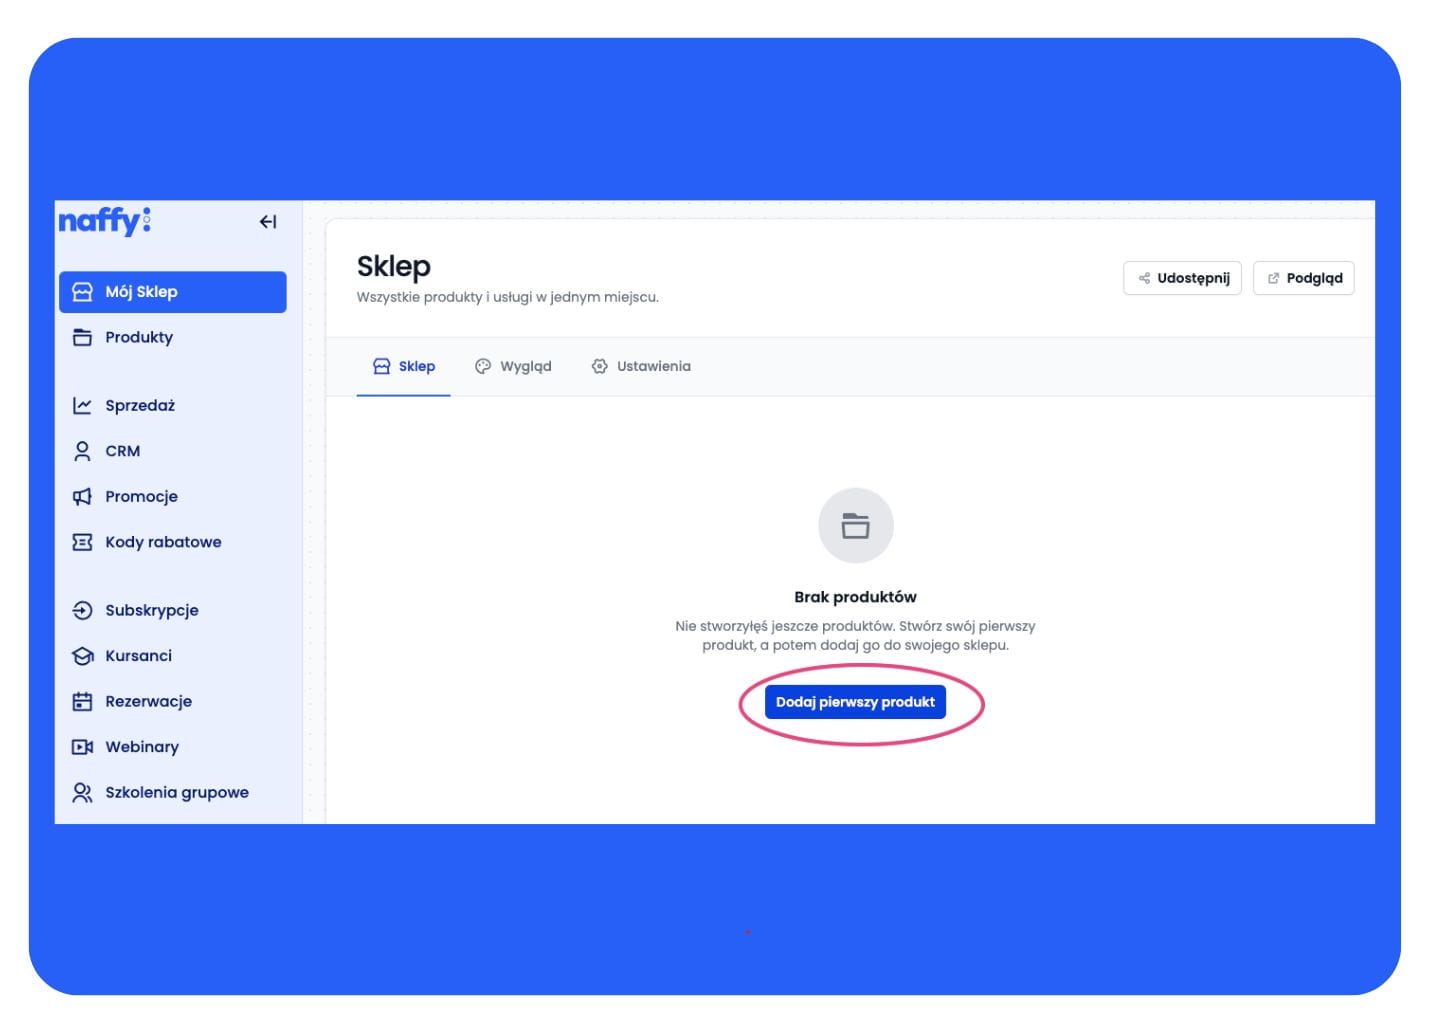
Task: Click the Webinary video icon
Action: 82,747
